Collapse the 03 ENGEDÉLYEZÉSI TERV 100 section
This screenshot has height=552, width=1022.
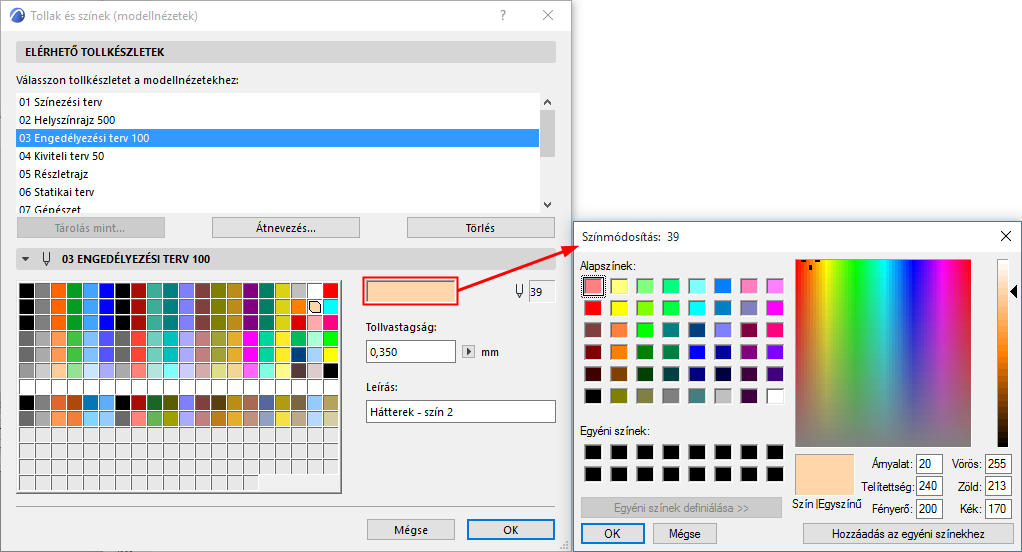click(25, 259)
